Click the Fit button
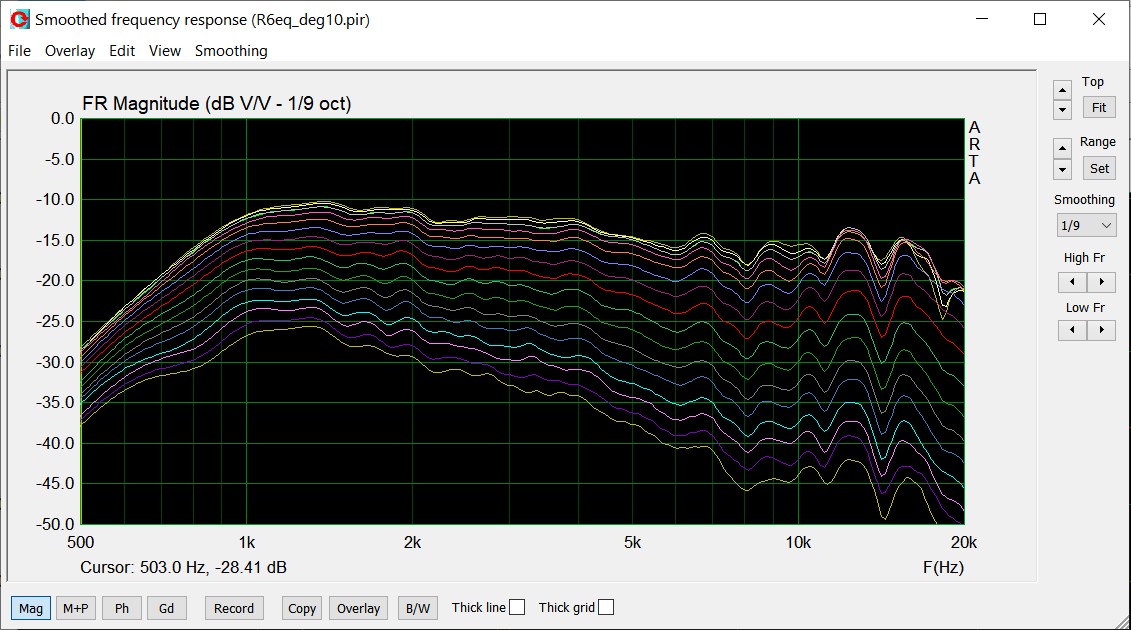The width and height of the screenshot is (1131, 630). pos(1099,108)
